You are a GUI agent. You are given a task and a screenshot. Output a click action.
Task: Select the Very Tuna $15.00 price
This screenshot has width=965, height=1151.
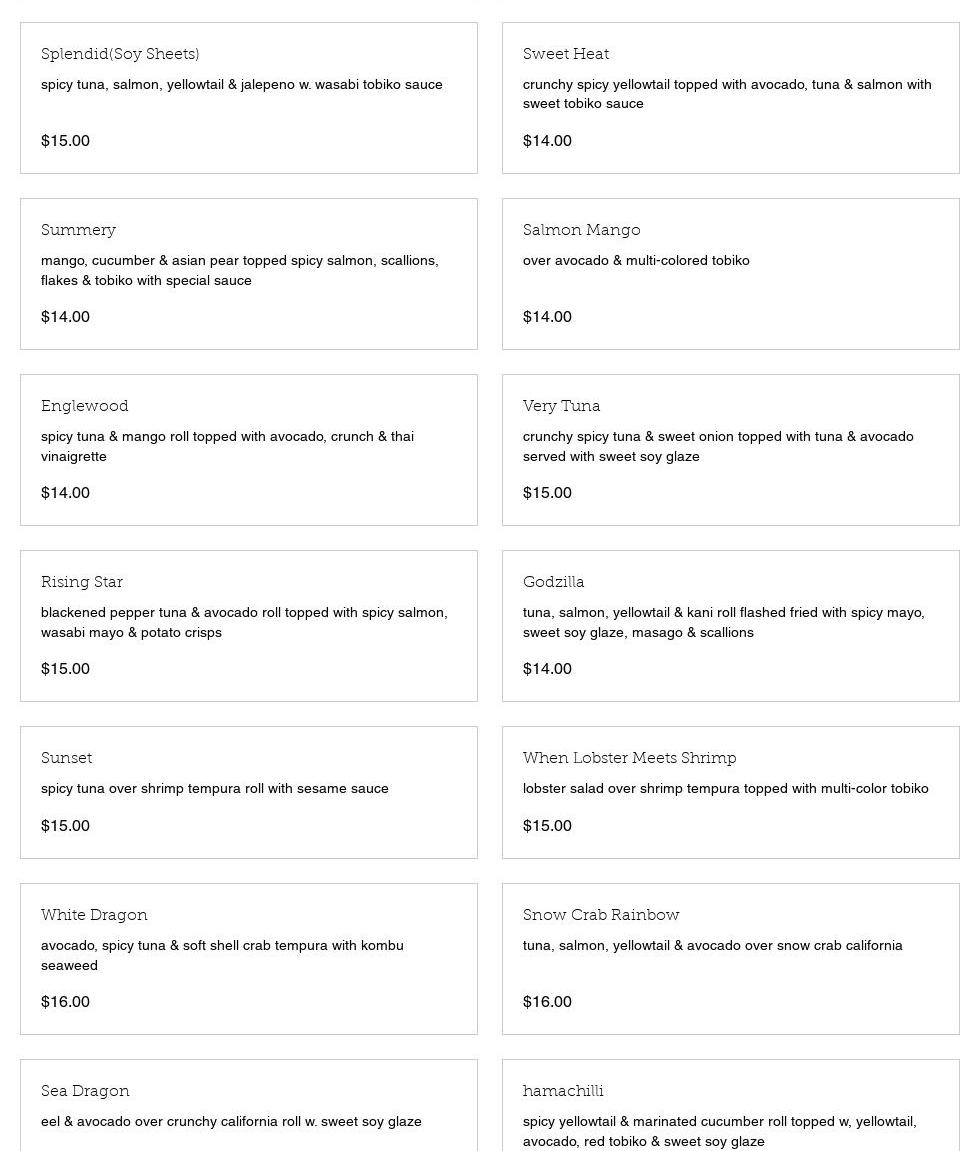click(547, 492)
